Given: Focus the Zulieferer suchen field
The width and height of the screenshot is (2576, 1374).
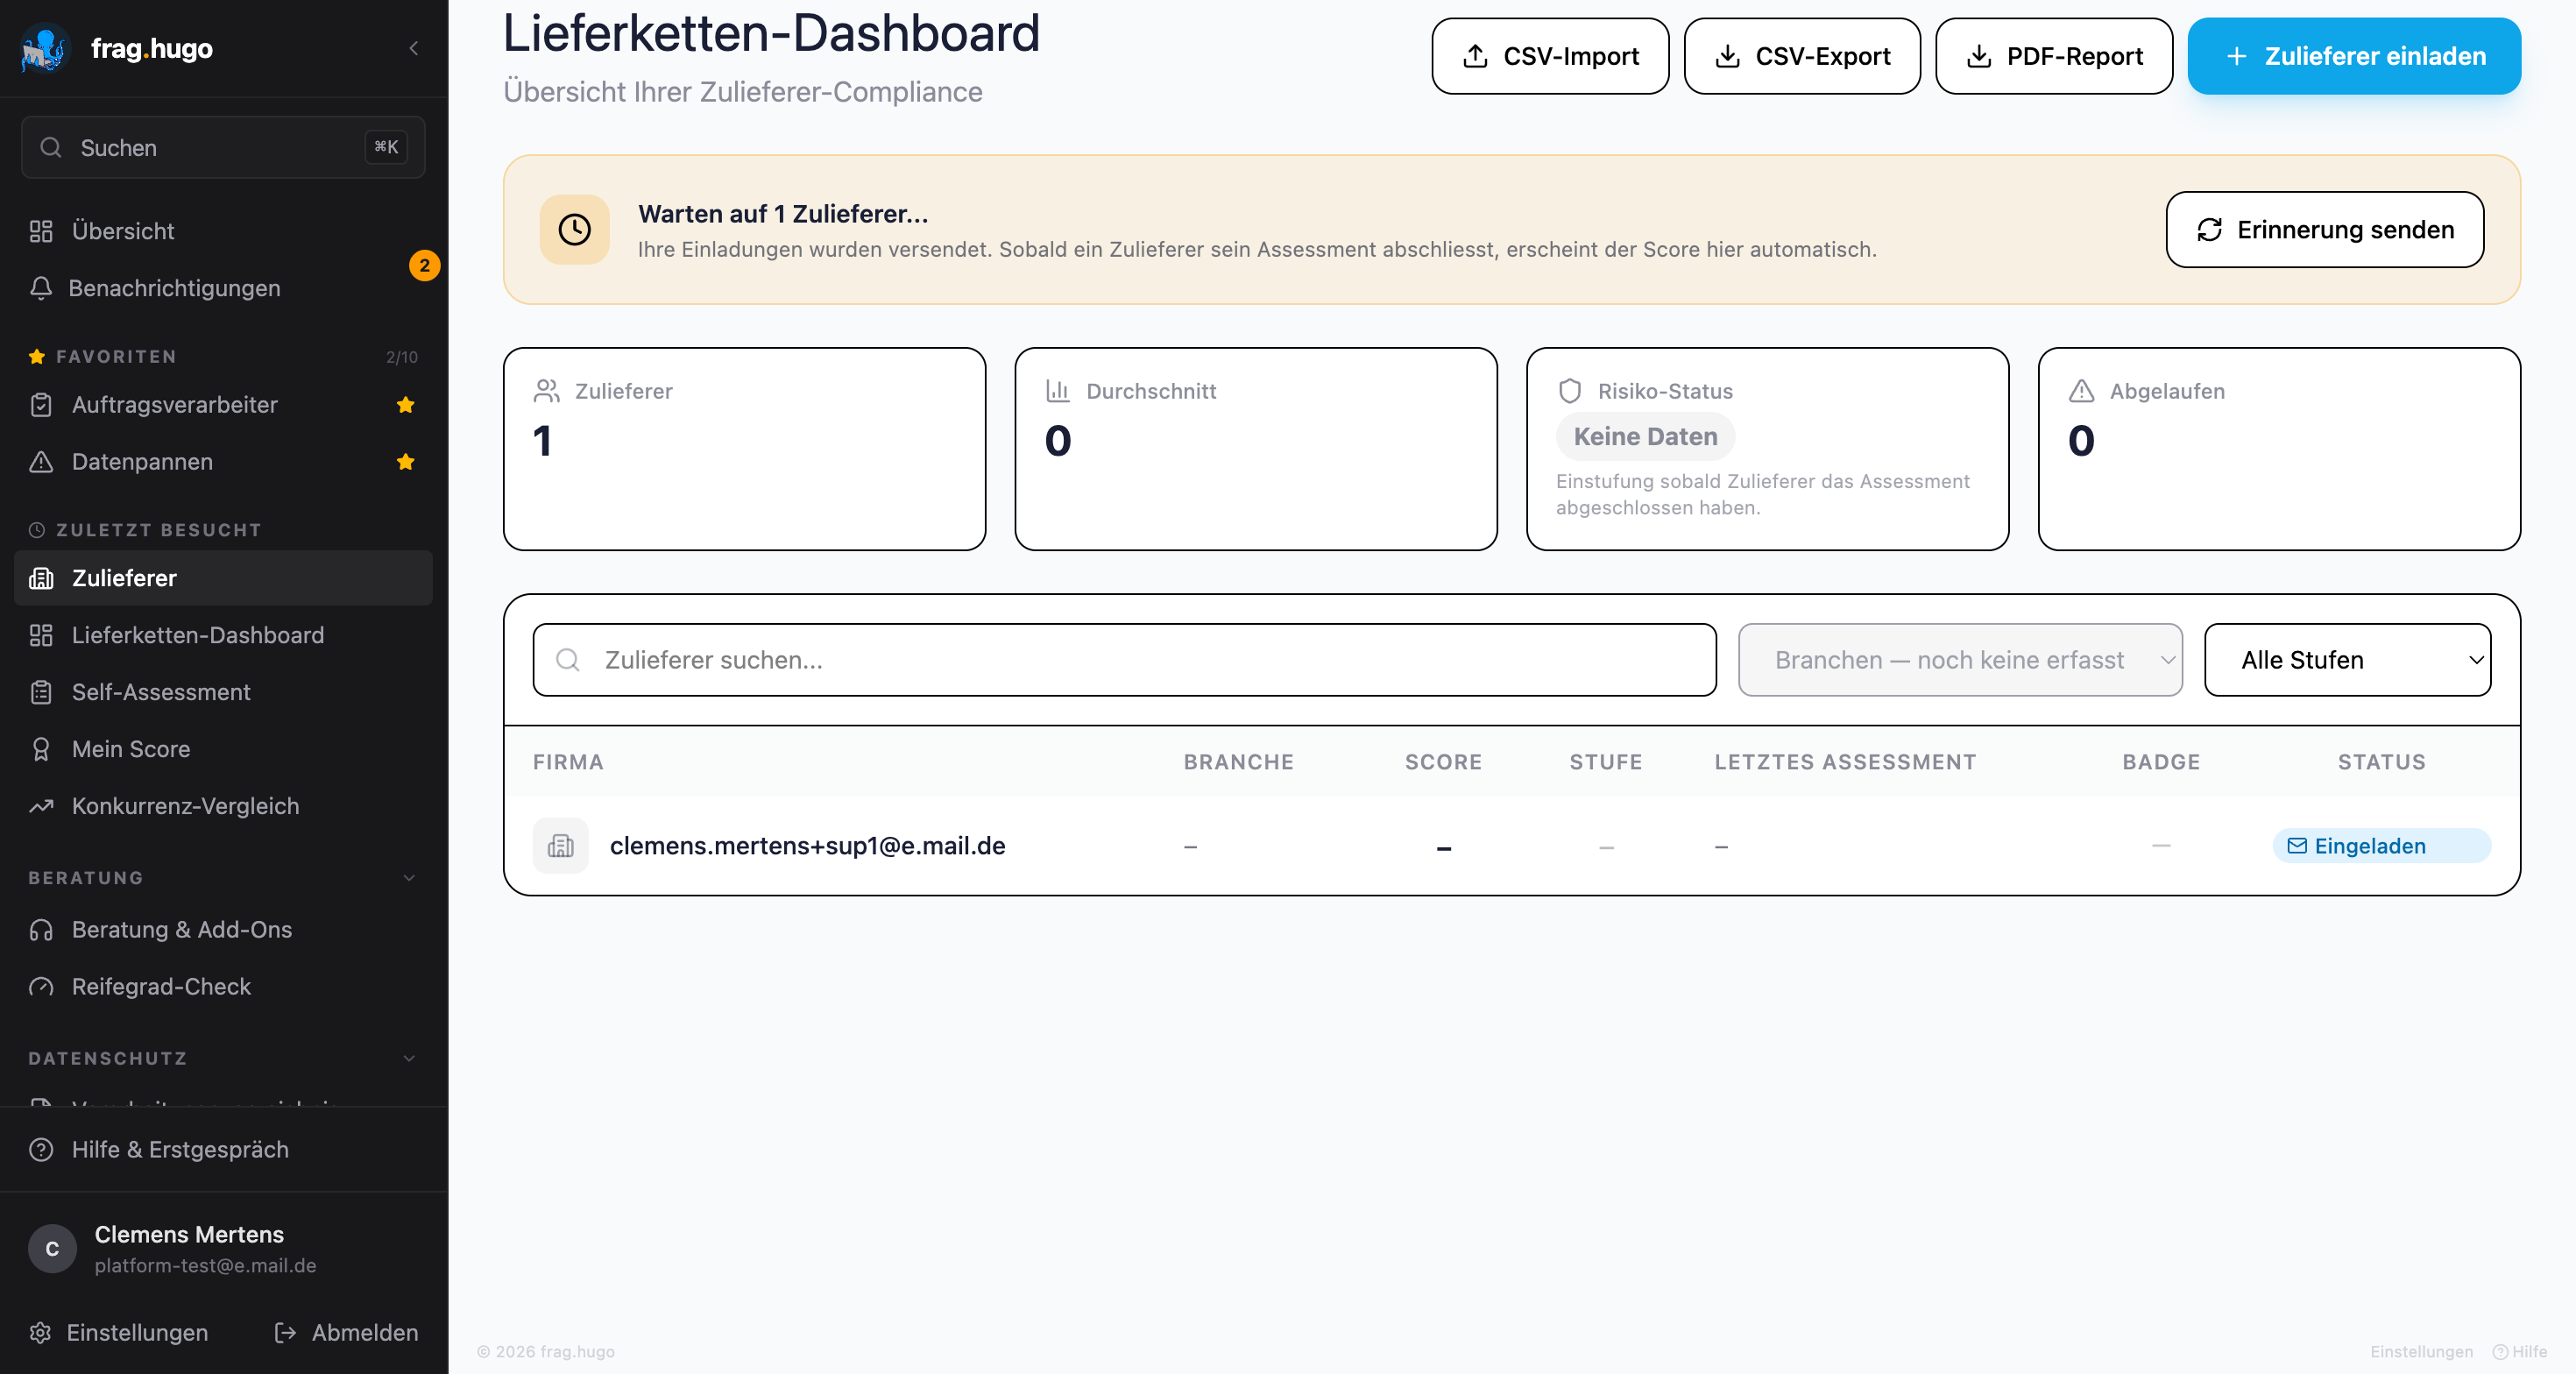Looking at the screenshot, I should tap(1125, 660).
